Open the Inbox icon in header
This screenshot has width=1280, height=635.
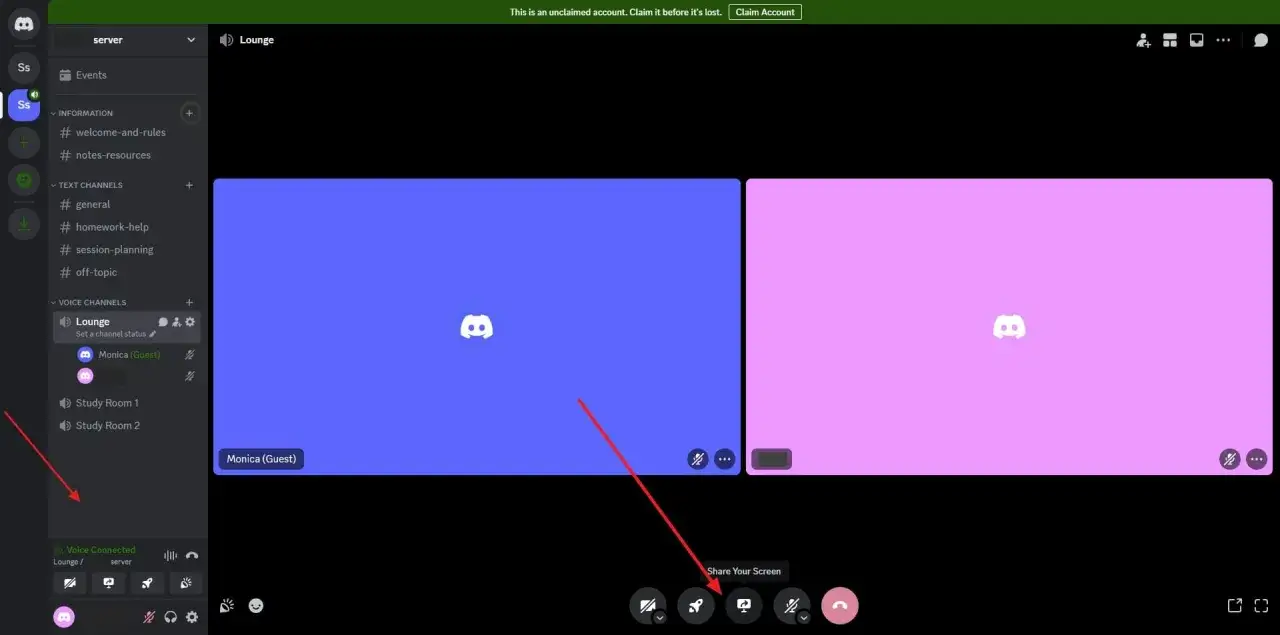tap(1196, 40)
